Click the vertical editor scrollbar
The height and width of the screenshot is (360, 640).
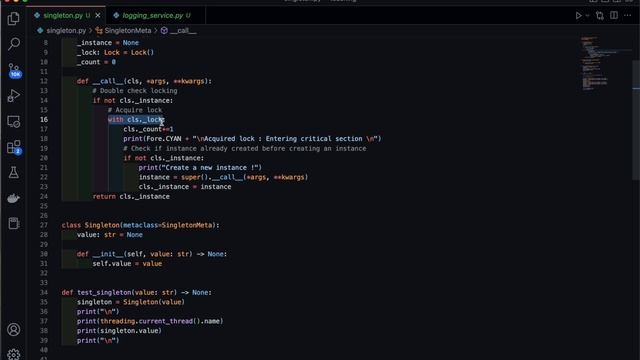pyautogui.click(x=636, y=120)
